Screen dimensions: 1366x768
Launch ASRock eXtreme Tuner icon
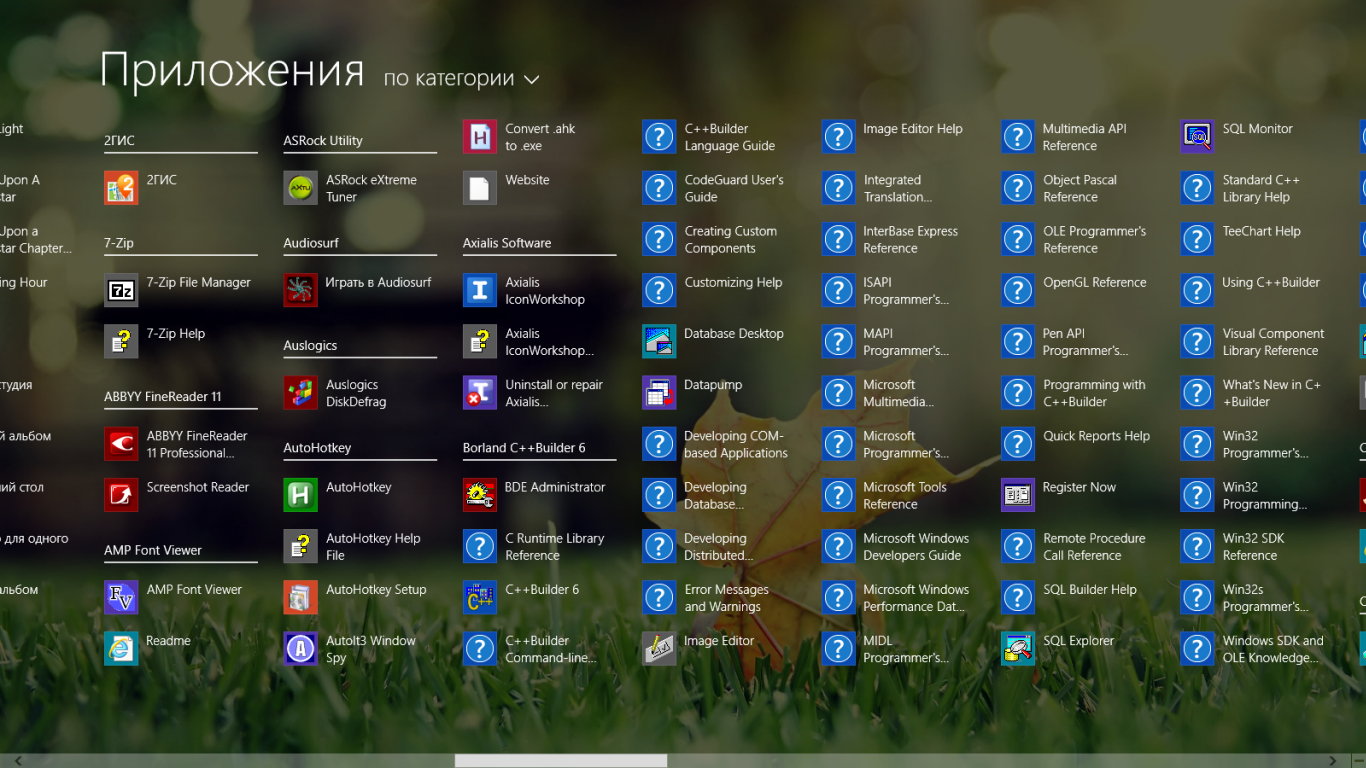(300, 188)
